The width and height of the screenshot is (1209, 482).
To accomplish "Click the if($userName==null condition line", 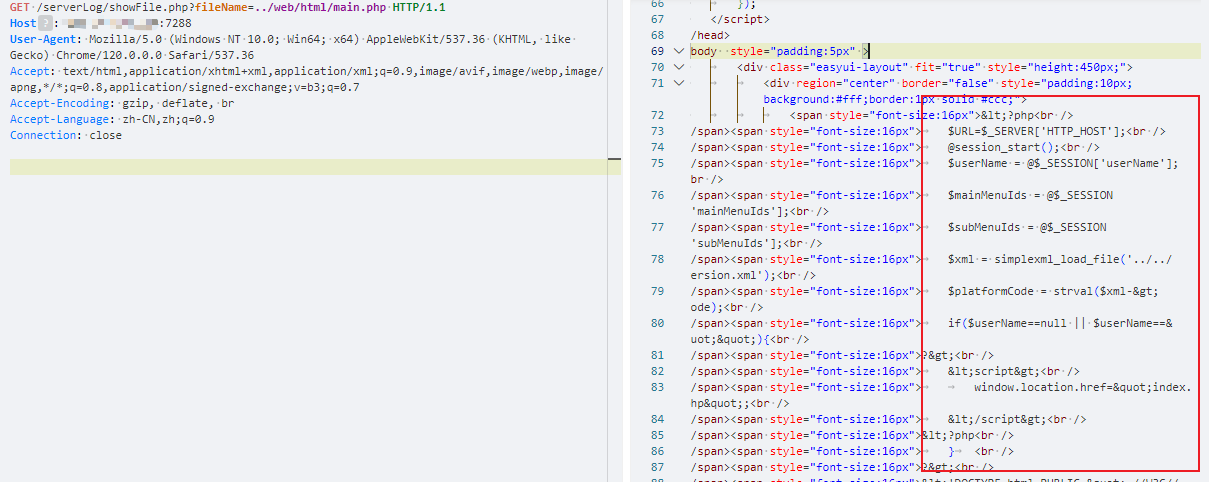I will click(x=1060, y=323).
